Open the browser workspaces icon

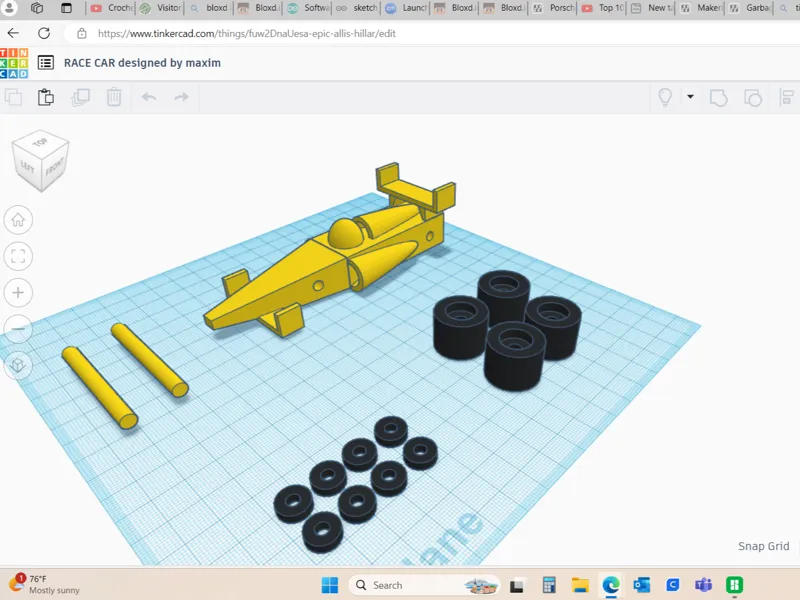(37, 8)
